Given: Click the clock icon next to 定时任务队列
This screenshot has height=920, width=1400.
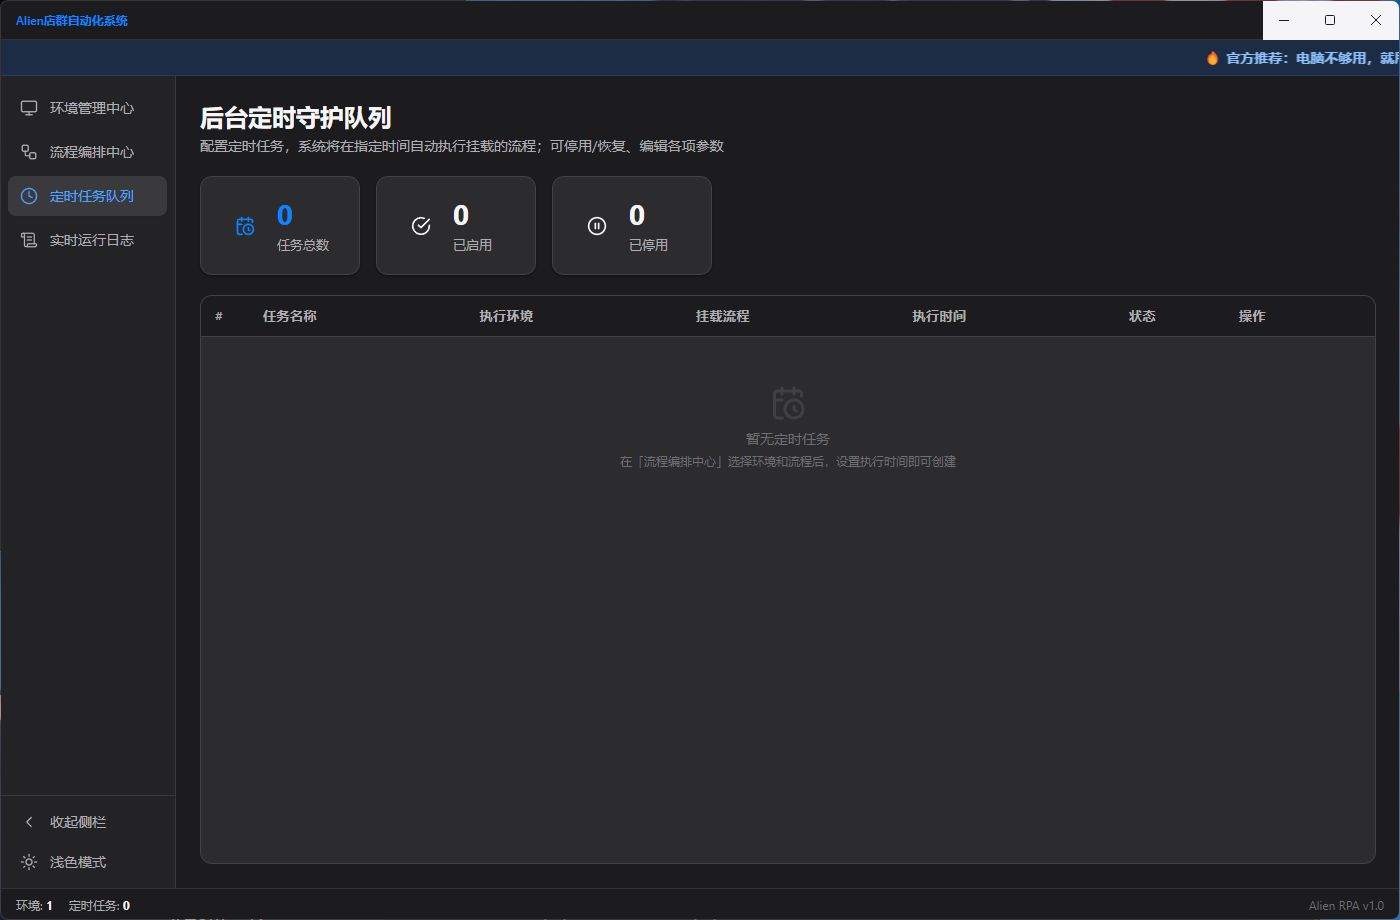Looking at the screenshot, I should pyautogui.click(x=29, y=196).
